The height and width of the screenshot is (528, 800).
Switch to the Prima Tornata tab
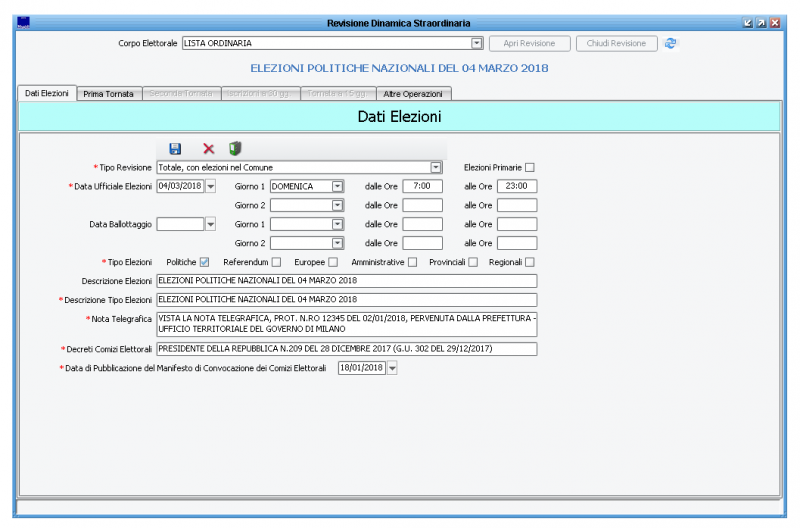107,93
